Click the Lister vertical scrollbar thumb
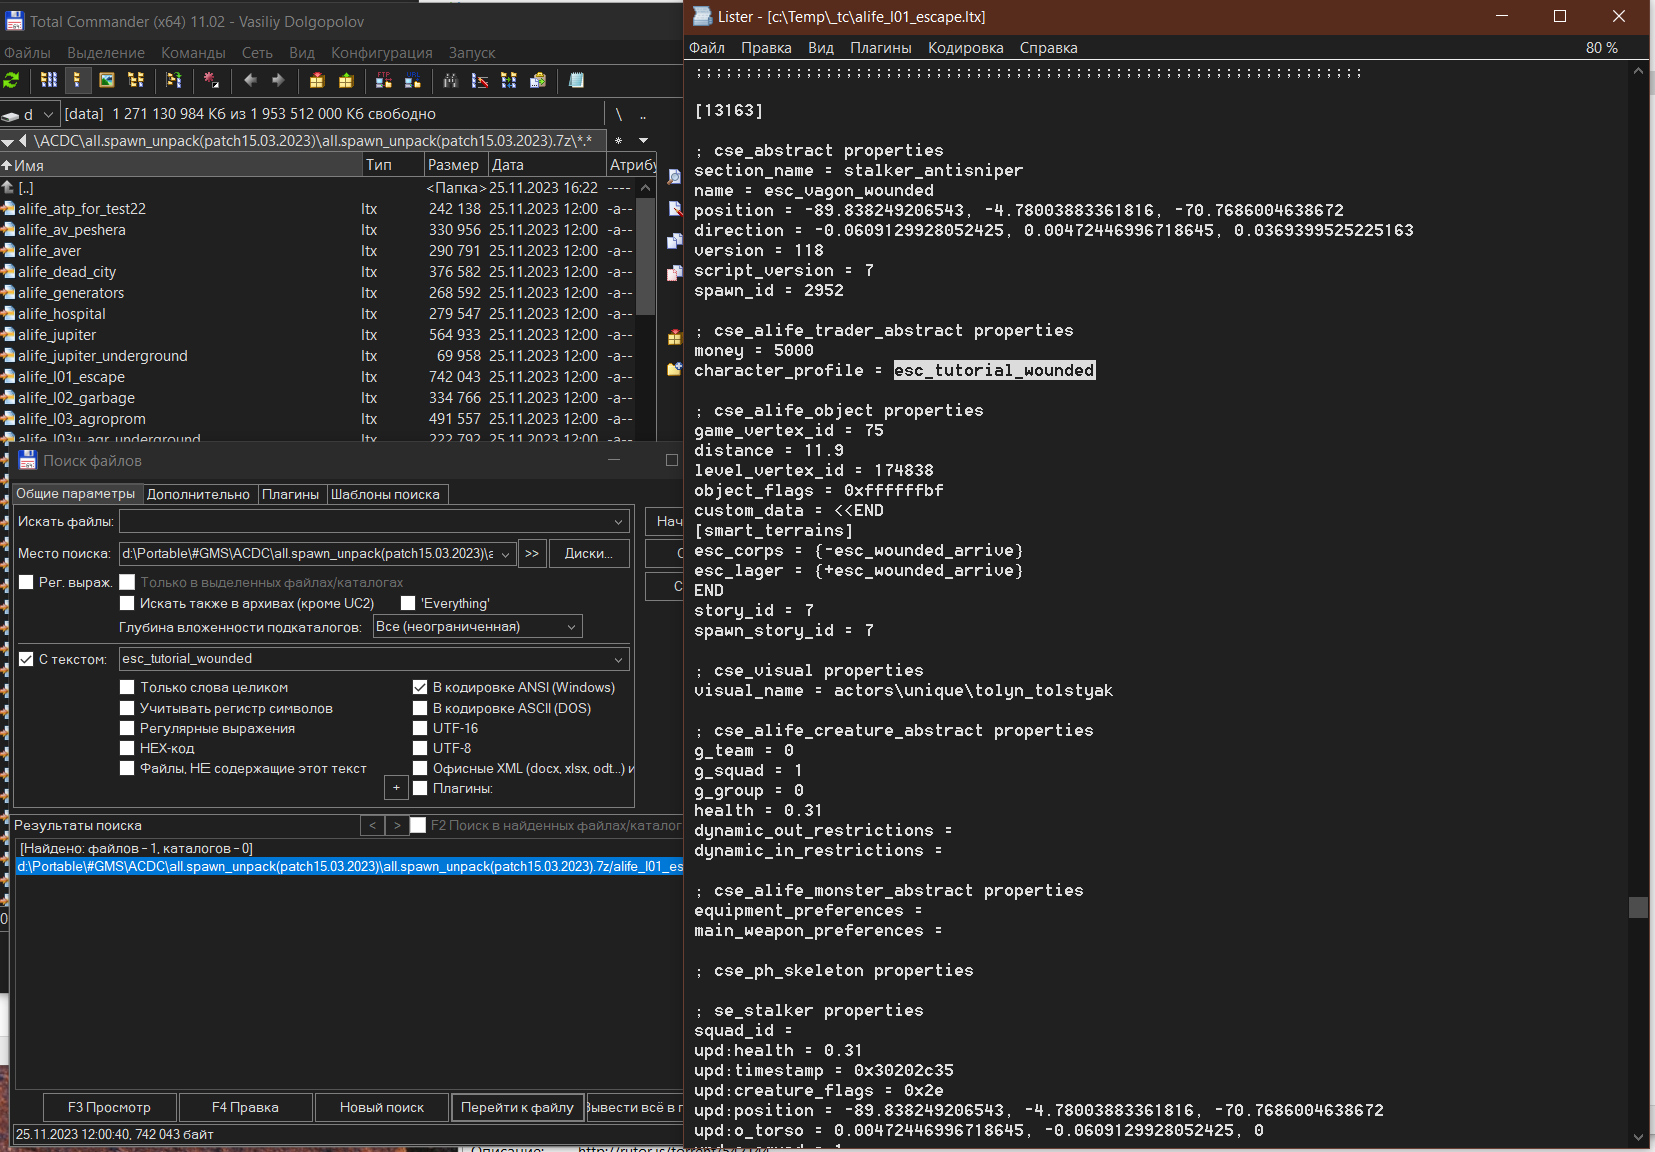 coord(1638,907)
